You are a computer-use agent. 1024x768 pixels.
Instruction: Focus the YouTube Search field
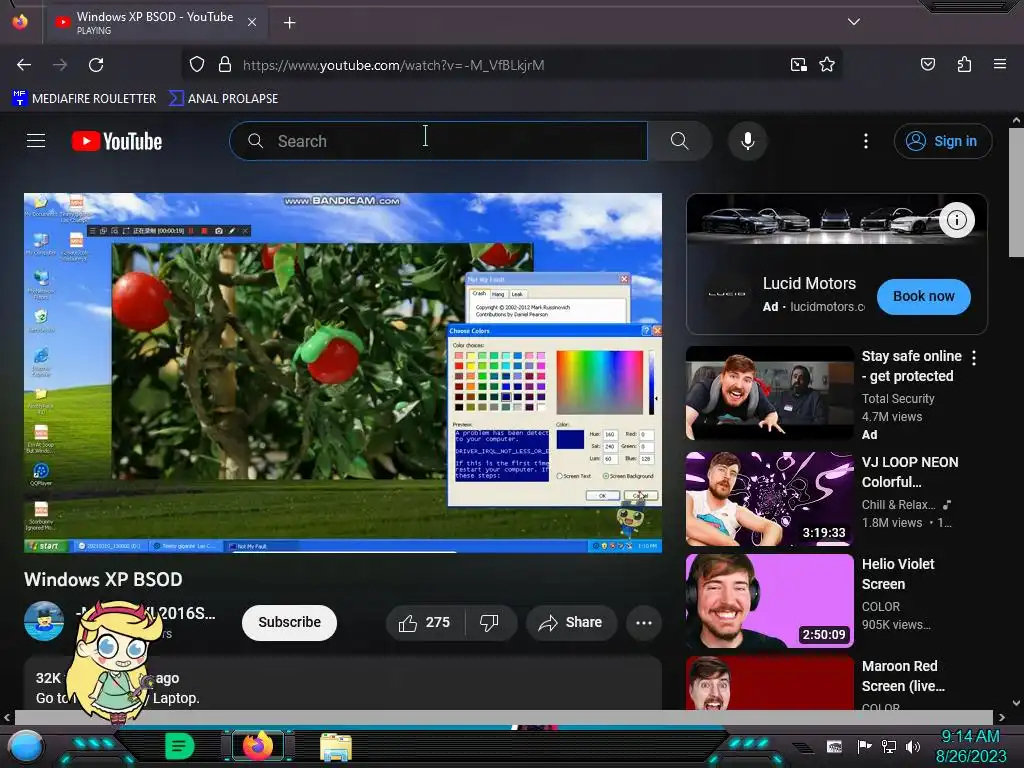(x=438, y=141)
